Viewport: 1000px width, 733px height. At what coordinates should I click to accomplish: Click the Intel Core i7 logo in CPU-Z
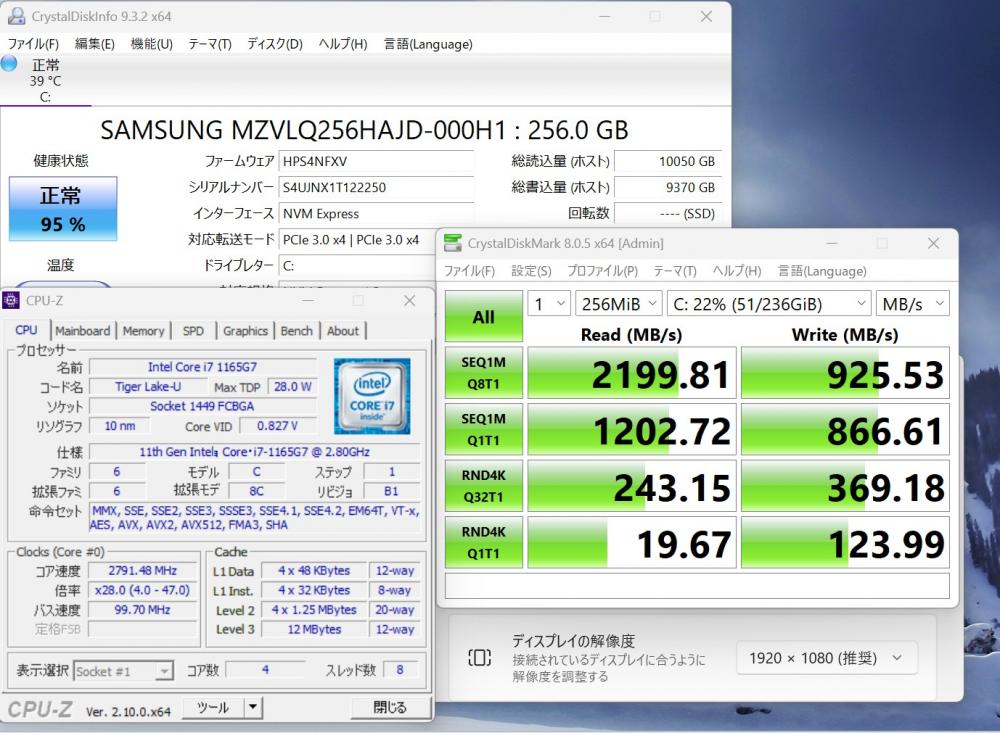(x=372, y=396)
